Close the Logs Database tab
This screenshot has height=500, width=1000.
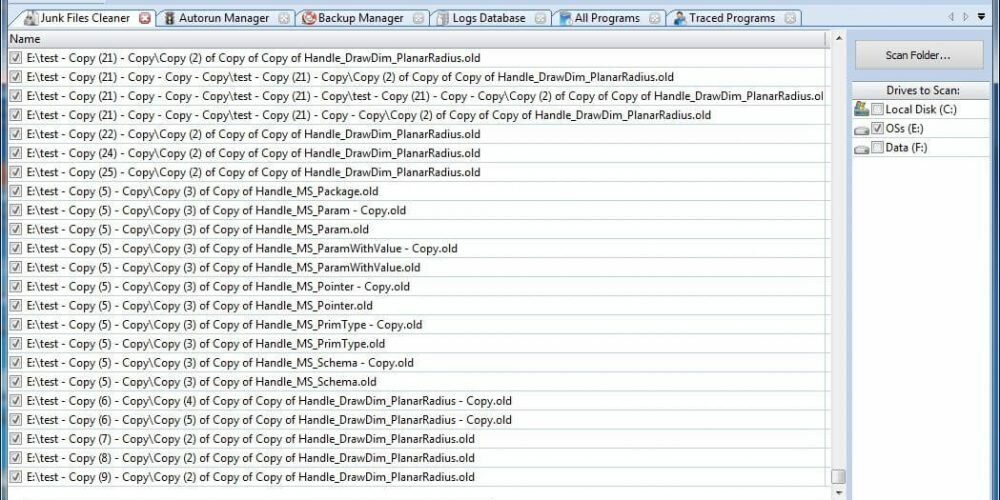pyautogui.click(x=540, y=18)
